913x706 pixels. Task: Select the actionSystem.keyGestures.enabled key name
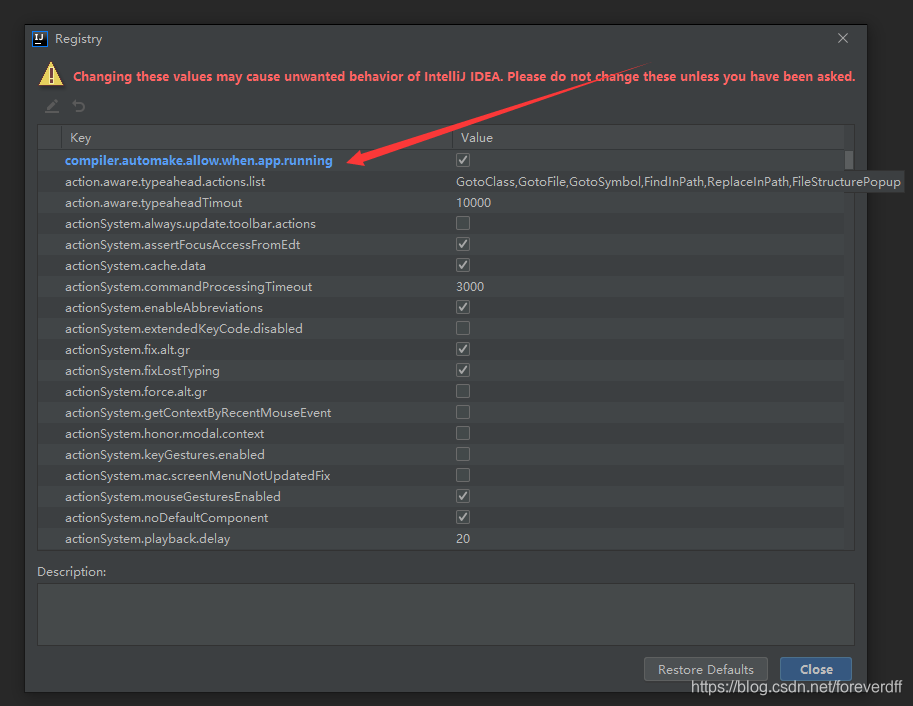[x=165, y=454]
